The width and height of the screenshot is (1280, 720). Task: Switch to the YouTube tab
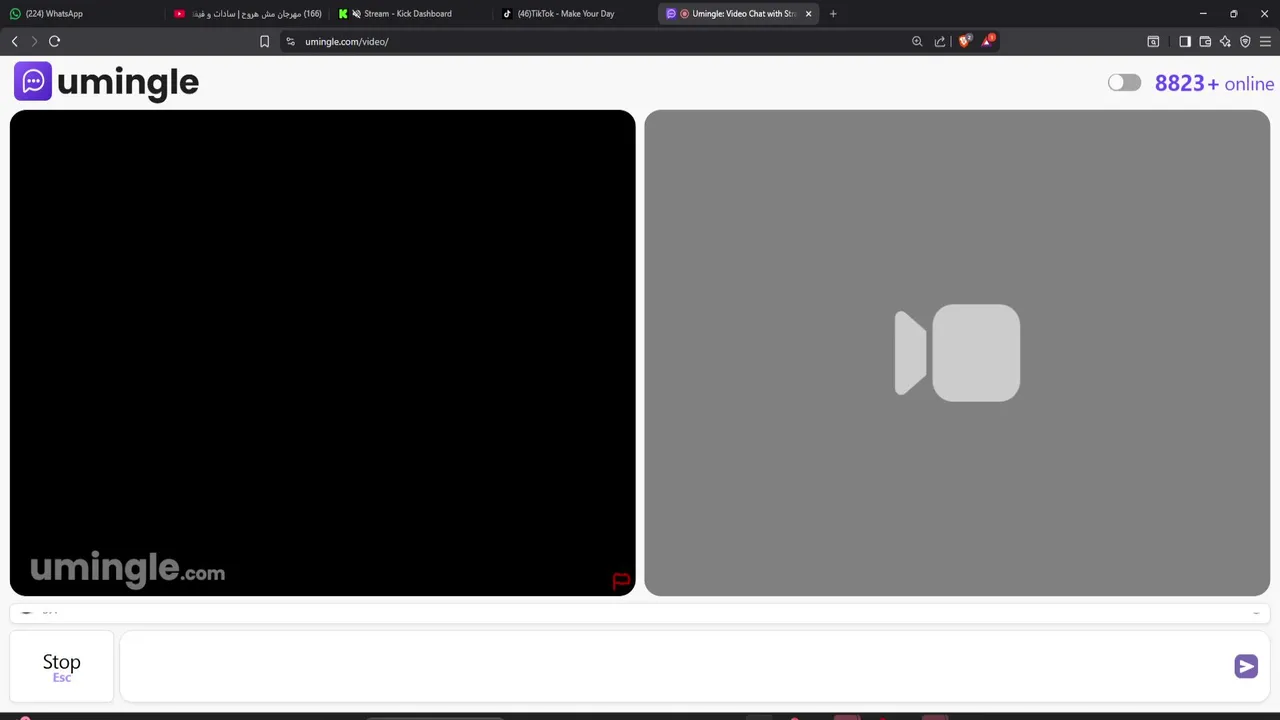point(247,14)
